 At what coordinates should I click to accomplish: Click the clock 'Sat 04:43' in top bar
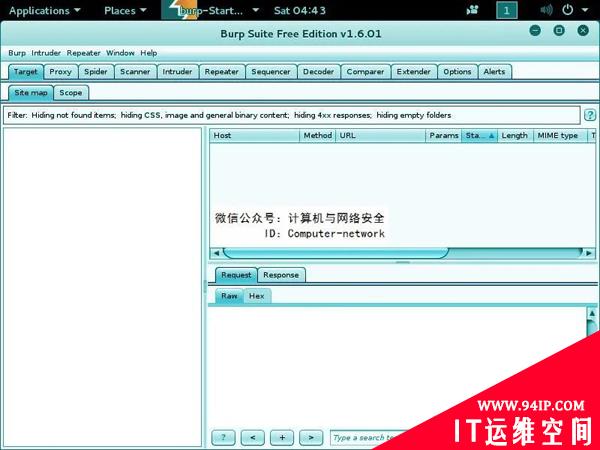pyautogui.click(x=300, y=10)
